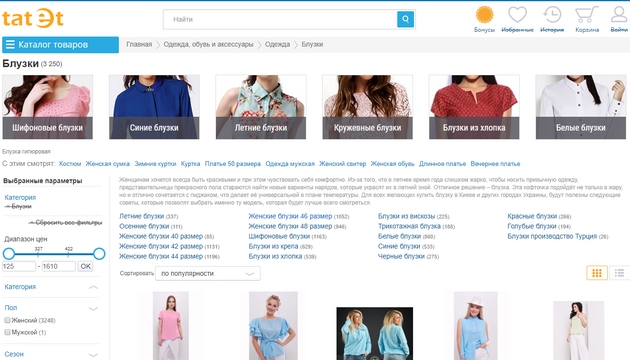Tick the Женский gender checkbox

click(x=7, y=320)
